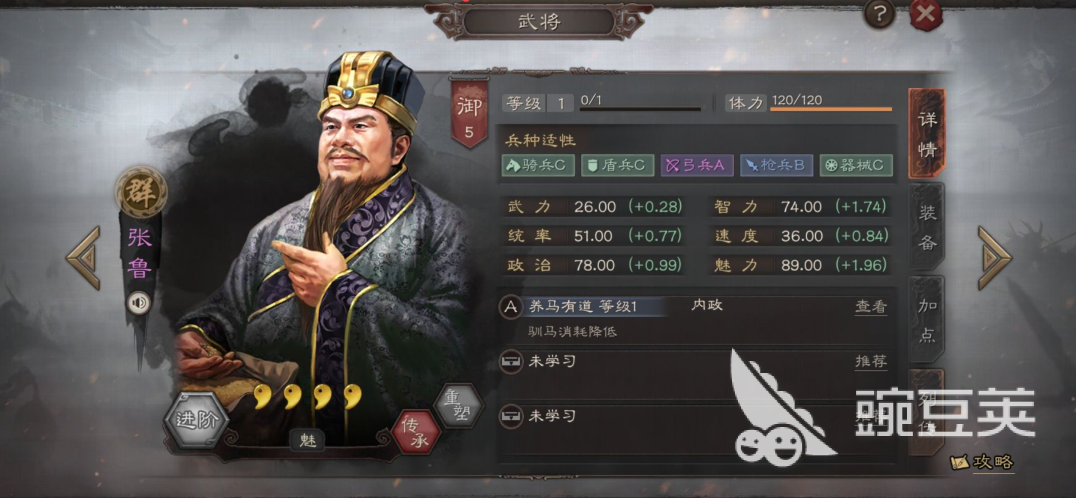Open the 详情 details tab
Image resolution: width=1076 pixels, height=498 pixels.
point(926,133)
